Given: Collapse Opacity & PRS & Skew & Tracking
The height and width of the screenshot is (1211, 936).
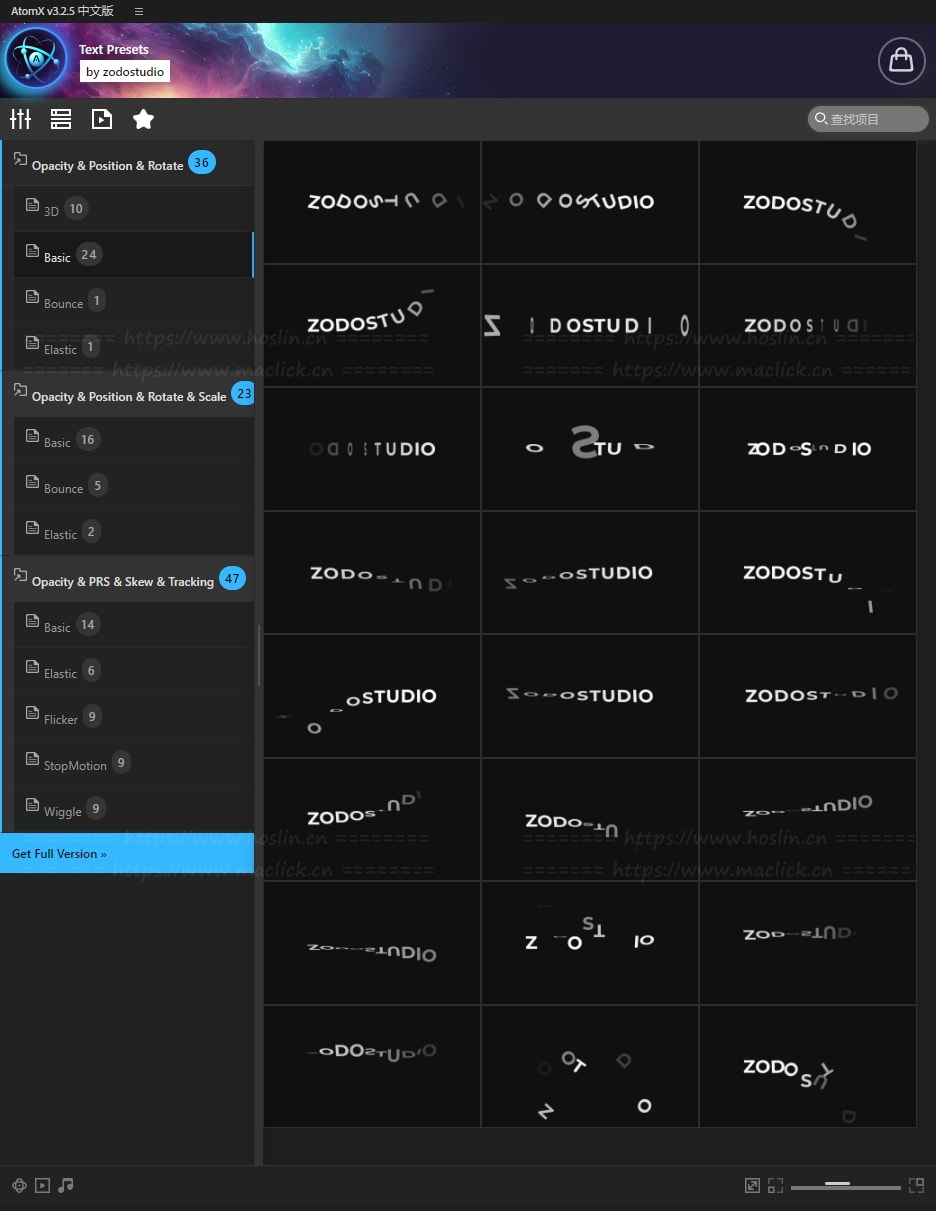Looking at the screenshot, I should click(x=122, y=580).
